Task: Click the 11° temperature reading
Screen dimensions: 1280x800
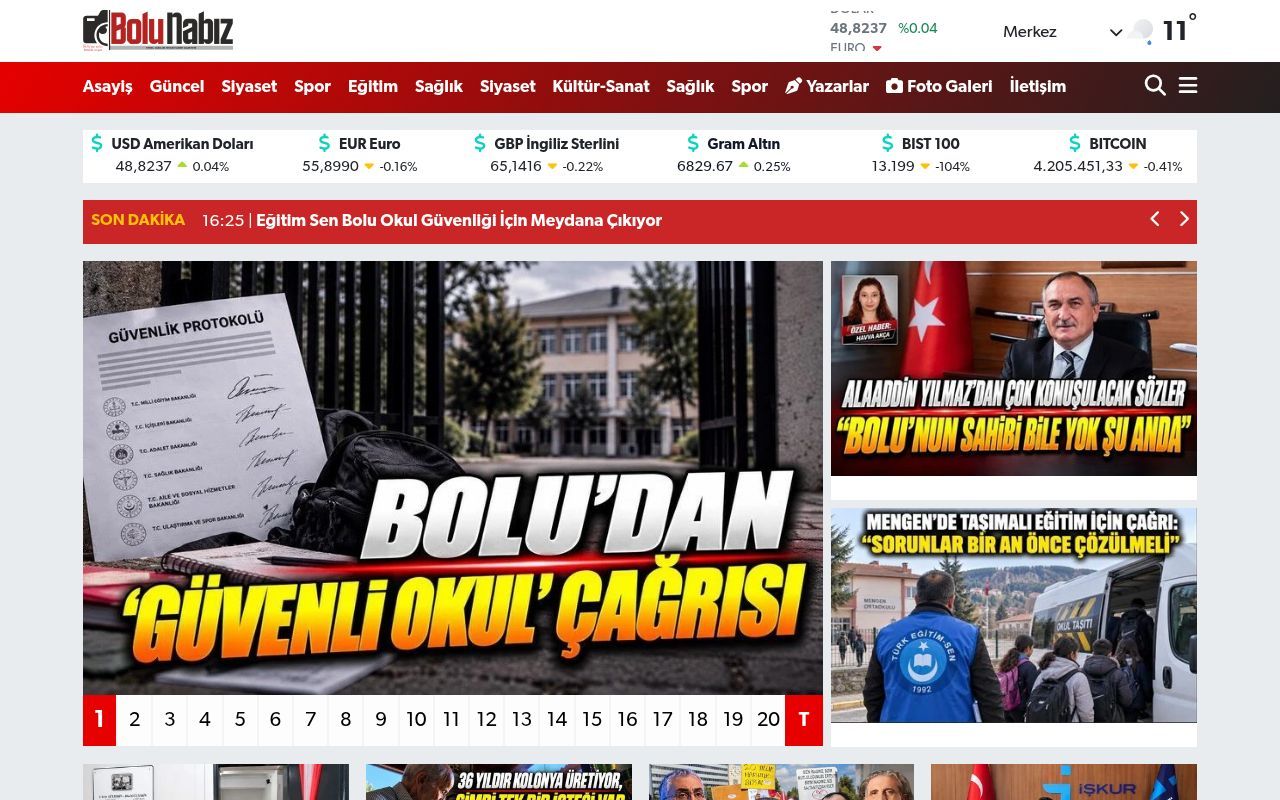Action: click(1179, 30)
